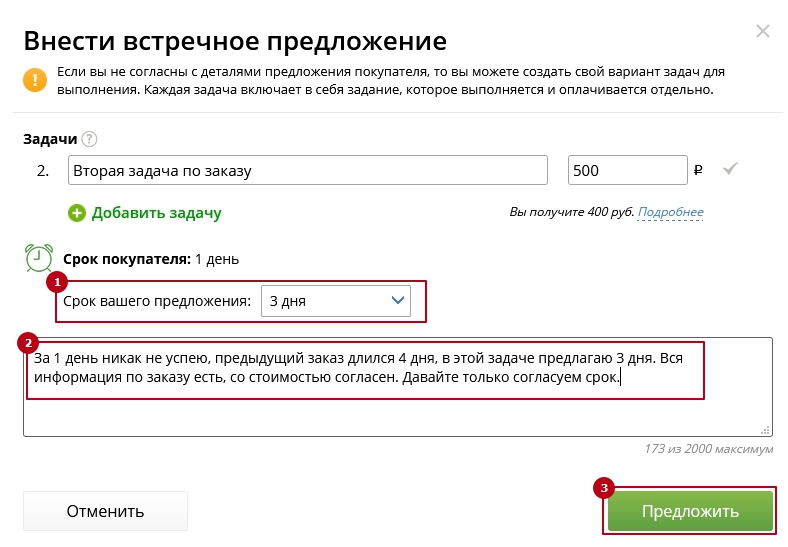The height and width of the screenshot is (547, 788).
Task: Click the ruble currency symbol after price
Action: point(698,170)
